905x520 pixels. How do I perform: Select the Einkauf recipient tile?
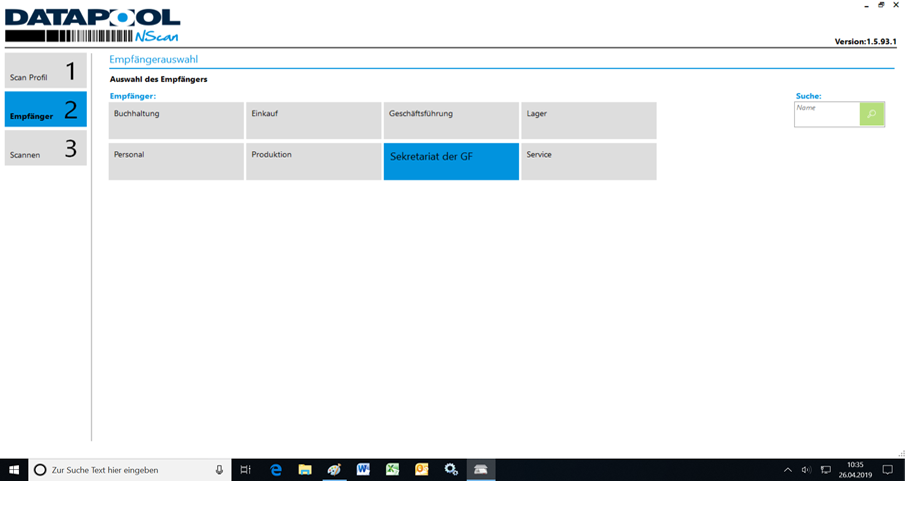(313, 121)
